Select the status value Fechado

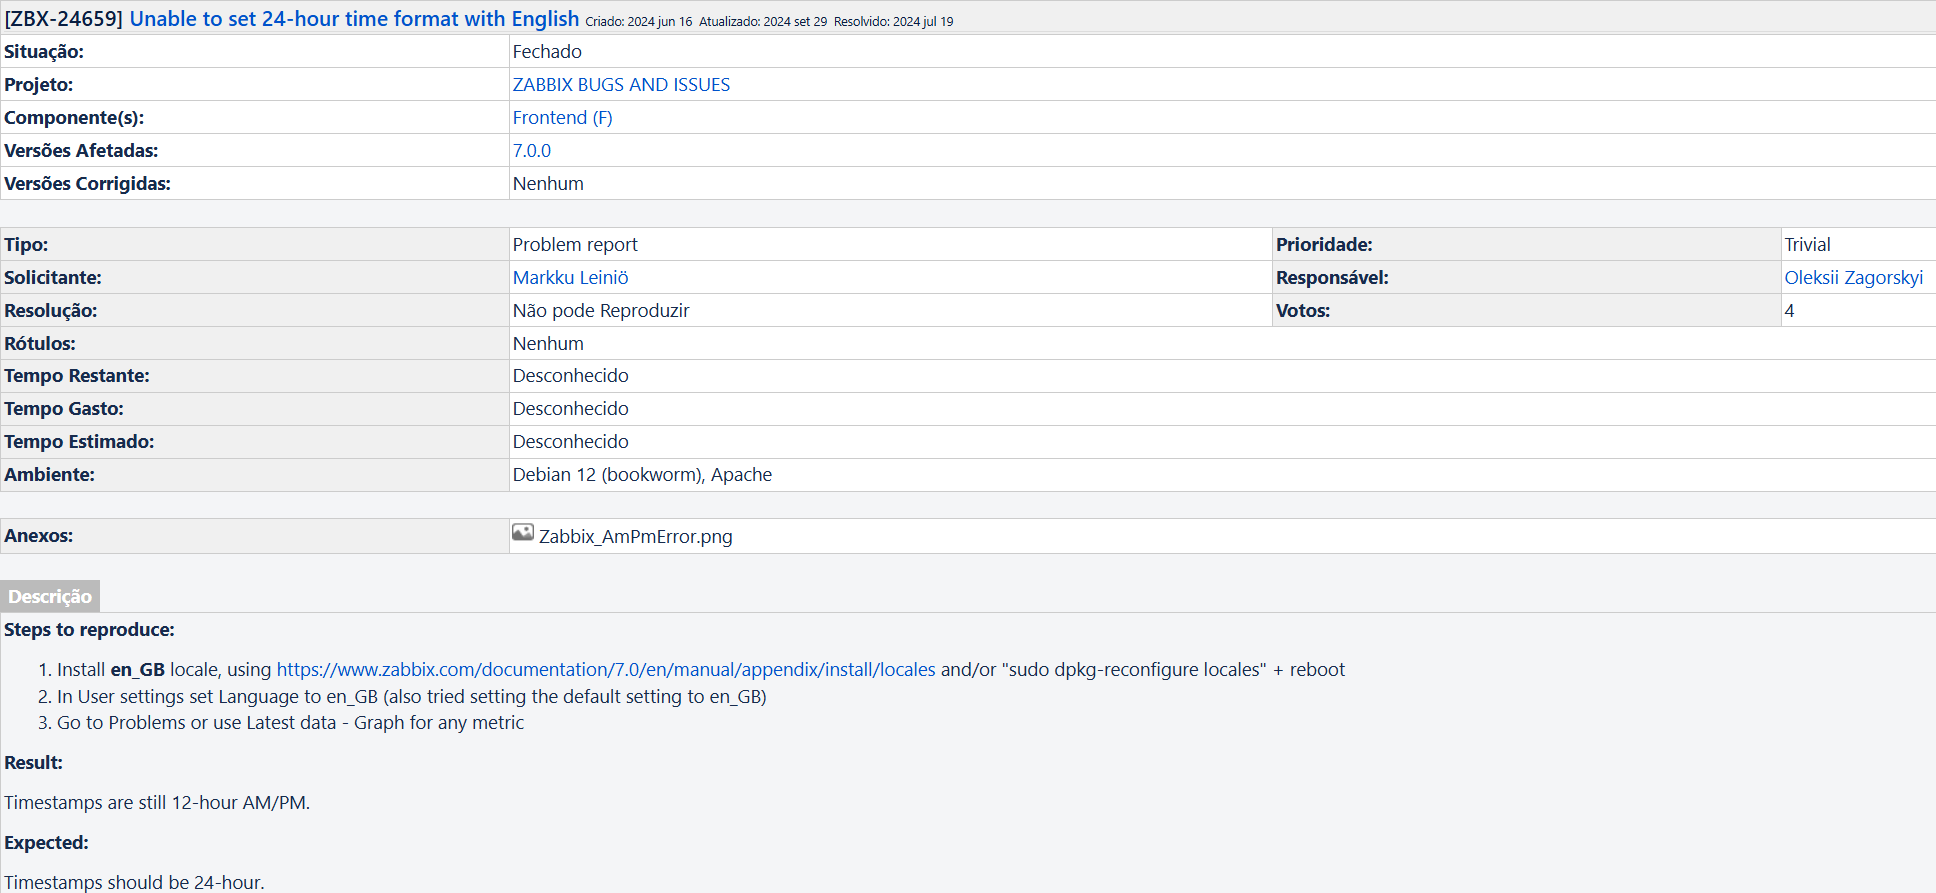tap(547, 52)
